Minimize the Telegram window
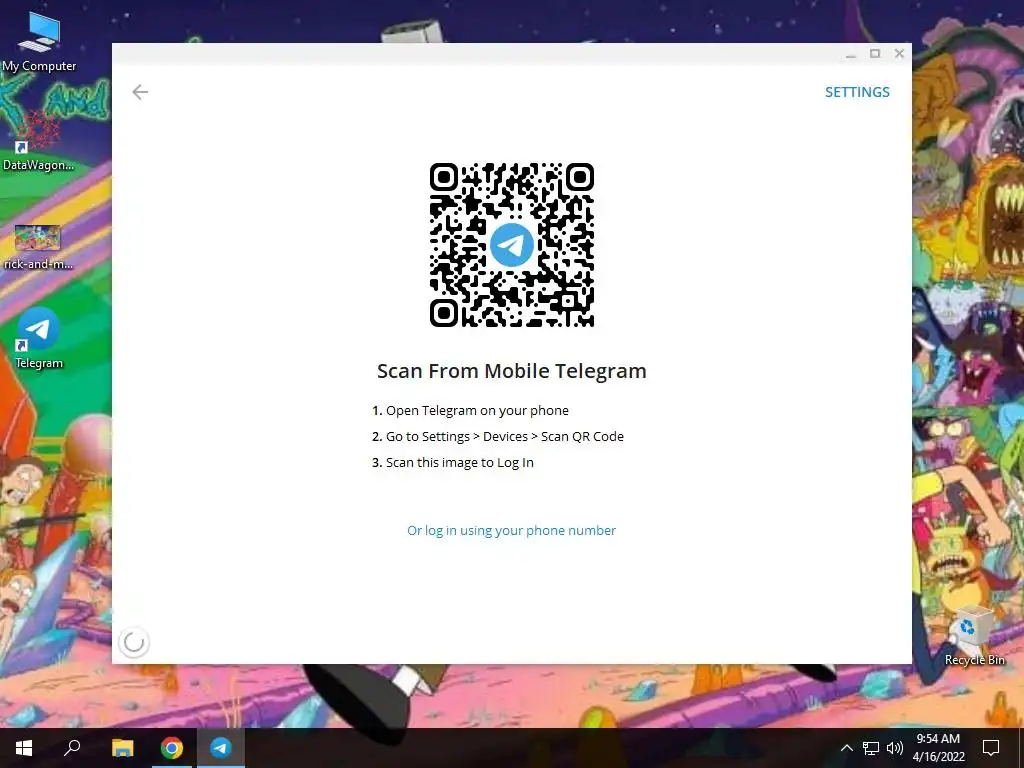The width and height of the screenshot is (1024, 768). point(850,54)
